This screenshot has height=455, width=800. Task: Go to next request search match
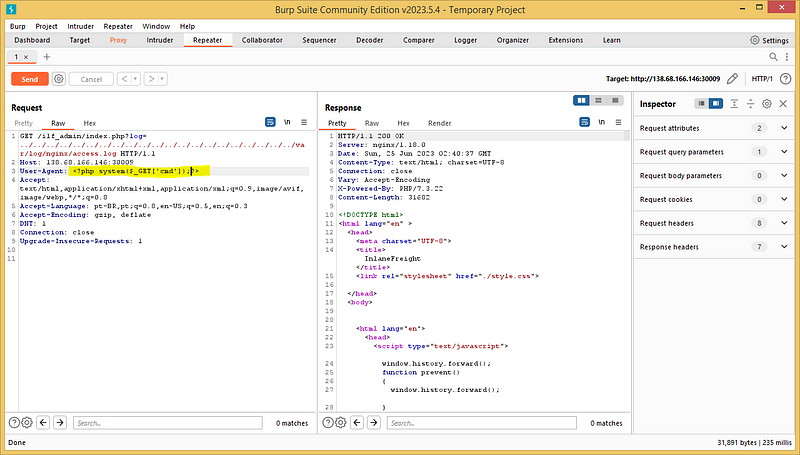[x=60, y=422]
